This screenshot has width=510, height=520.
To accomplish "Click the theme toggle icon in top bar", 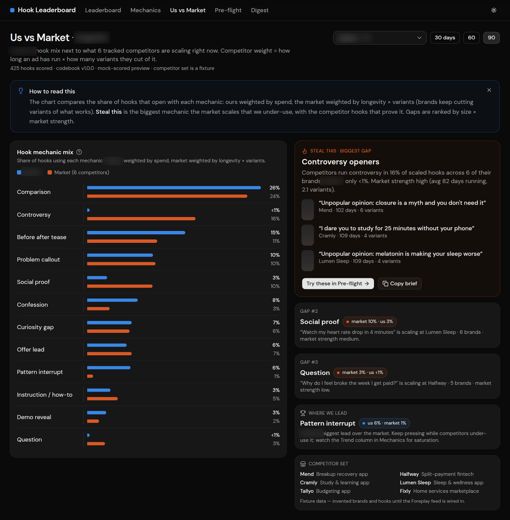I will pos(494,10).
